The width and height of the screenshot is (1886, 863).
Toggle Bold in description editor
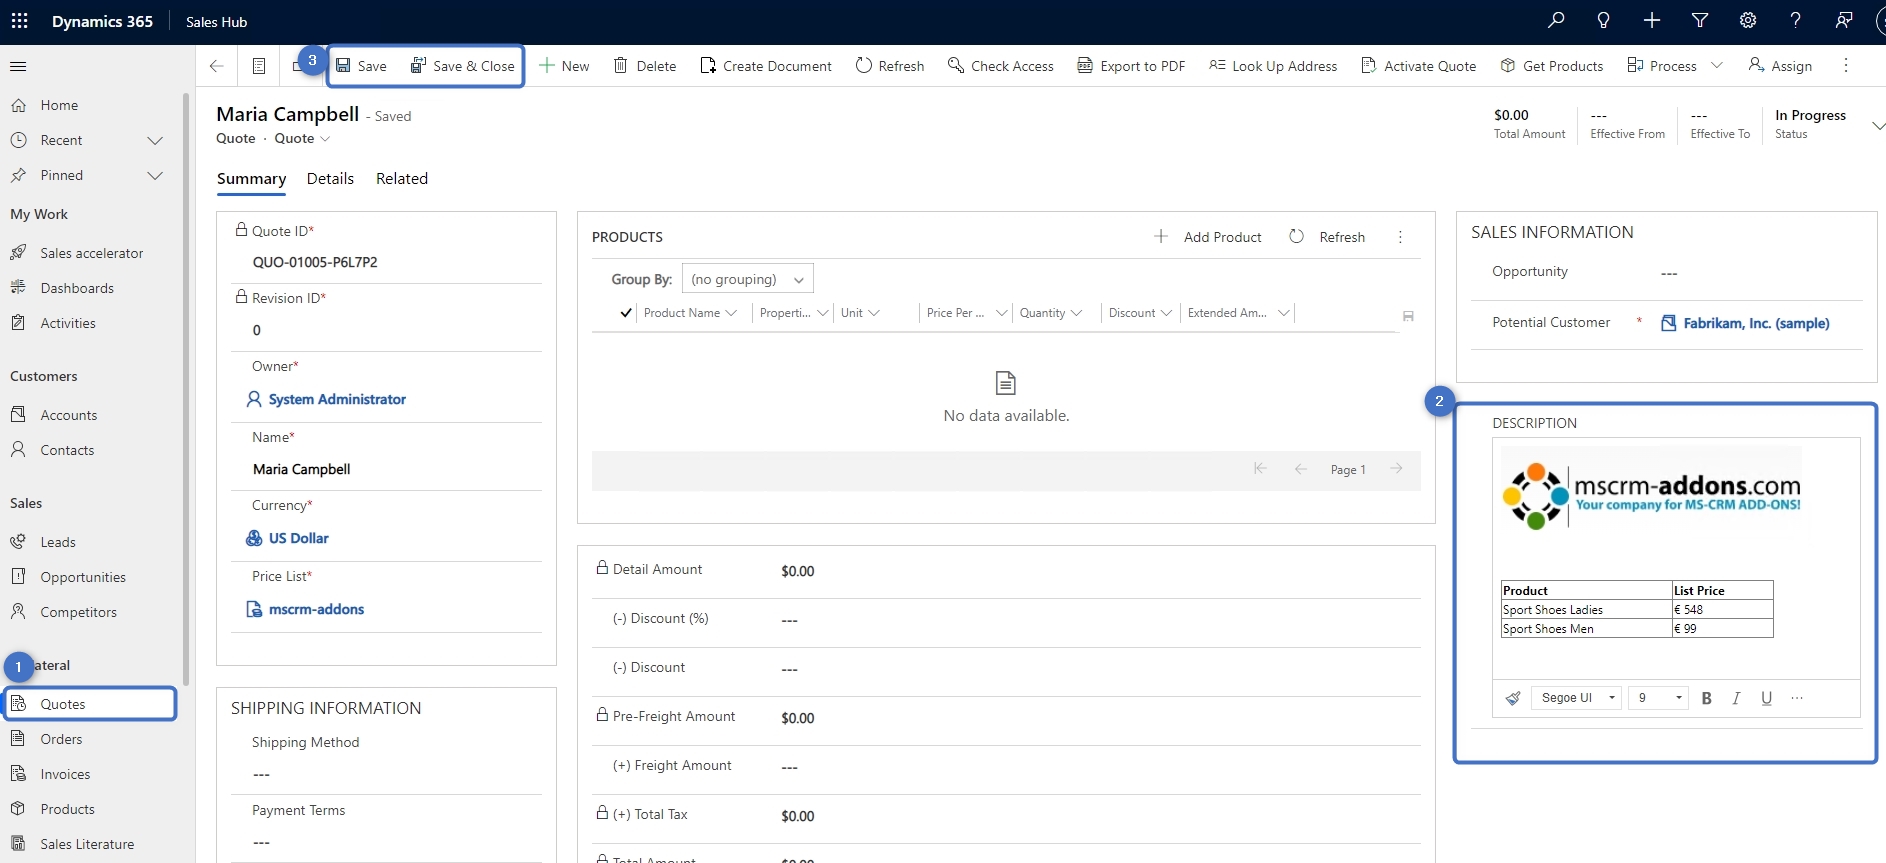tap(1707, 698)
